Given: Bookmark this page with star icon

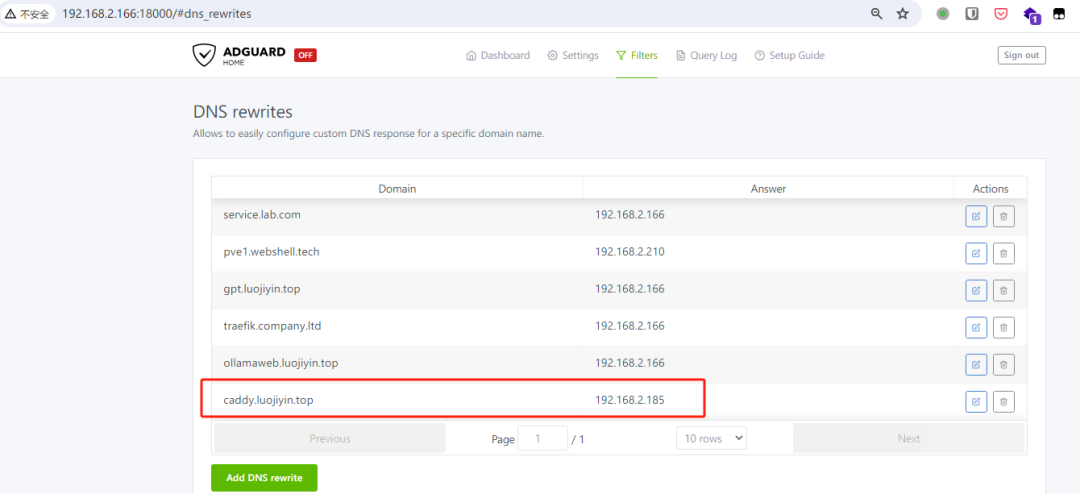Looking at the screenshot, I should (x=903, y=14).
